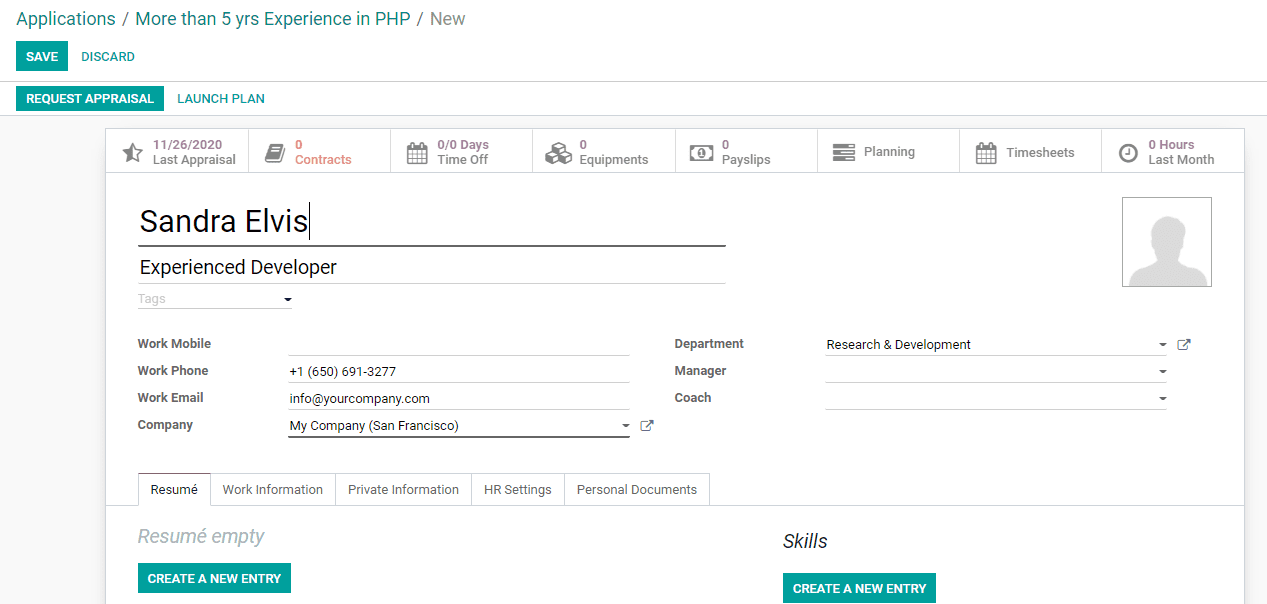This screenshot has height=604, width=1267.
Task: Open Company external link icon
Action: tap(647, 425)
